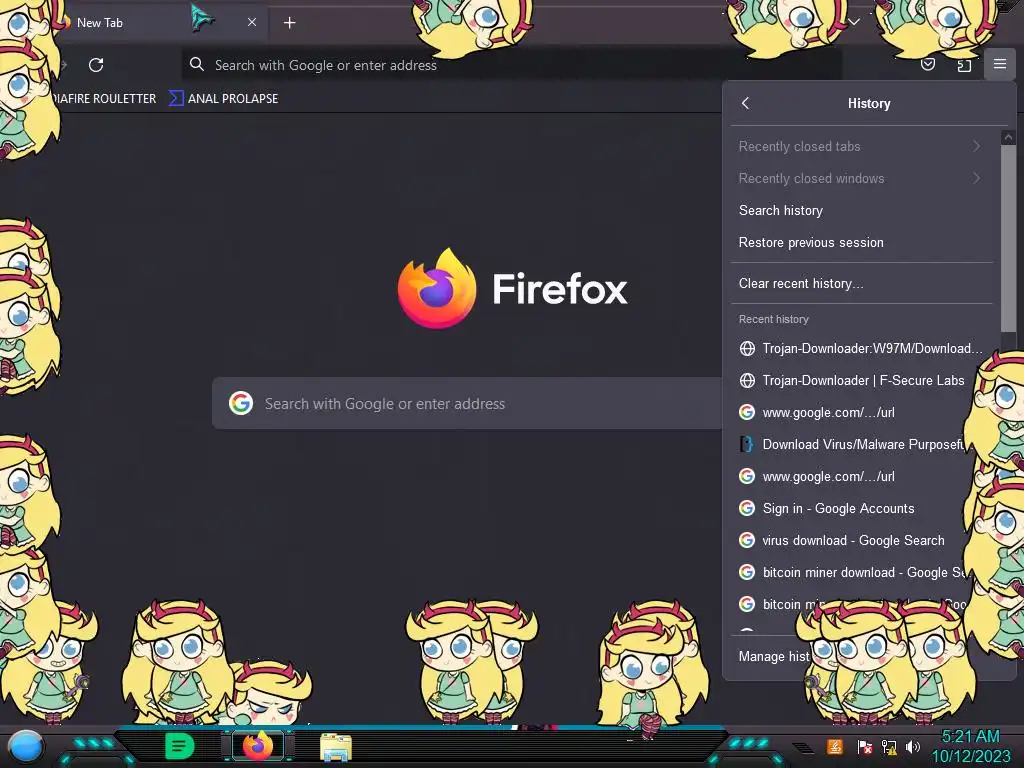Open virus download - Google Search entry
This screenshot has height=768, width=1024.
pyautogui.click(x=860, y=540)
